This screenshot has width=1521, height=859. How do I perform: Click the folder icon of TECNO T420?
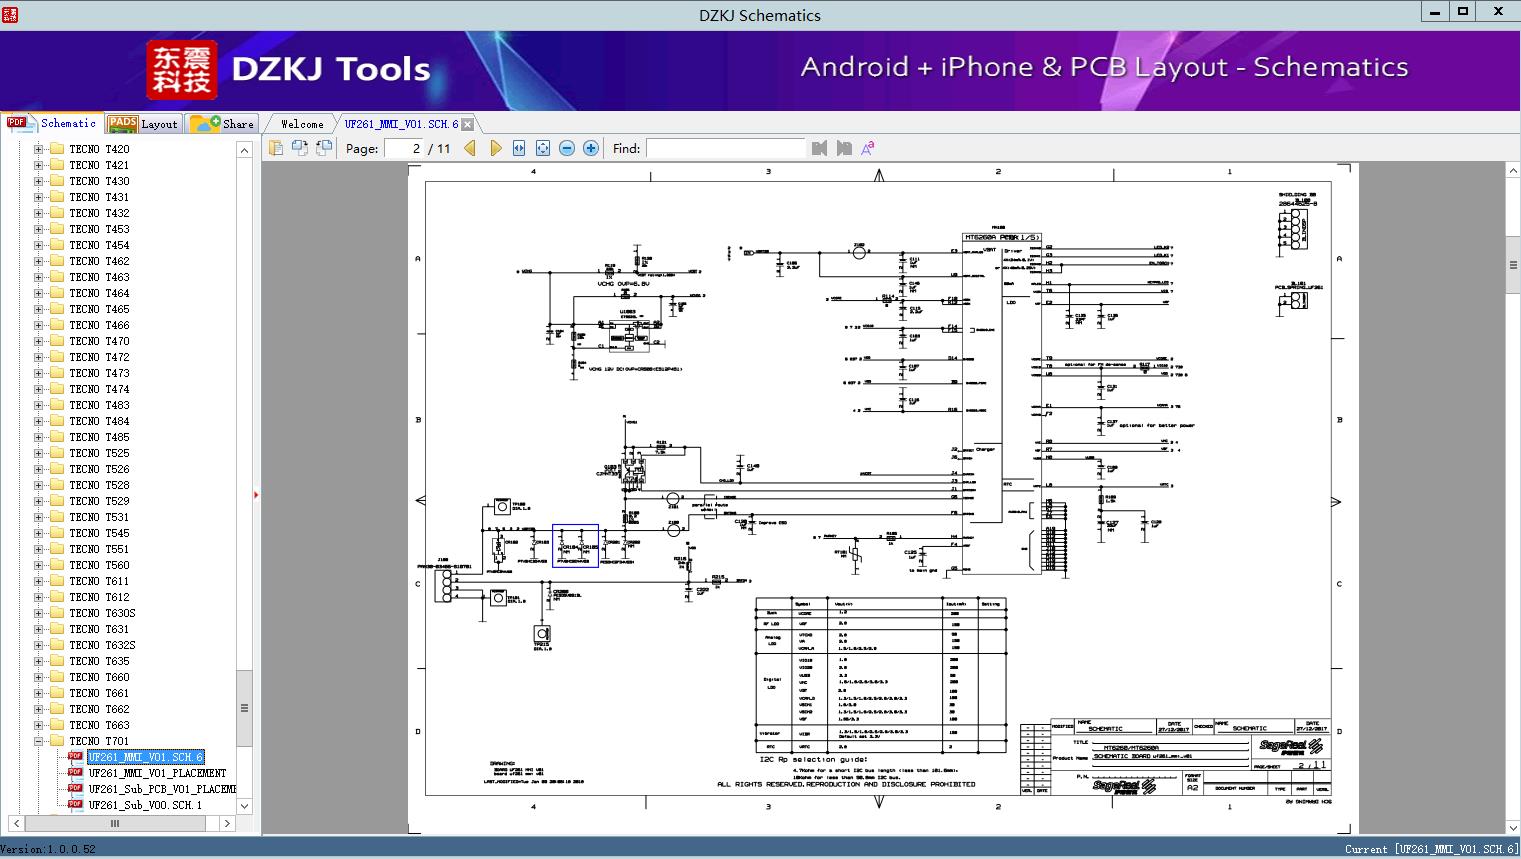coord(57,149)
